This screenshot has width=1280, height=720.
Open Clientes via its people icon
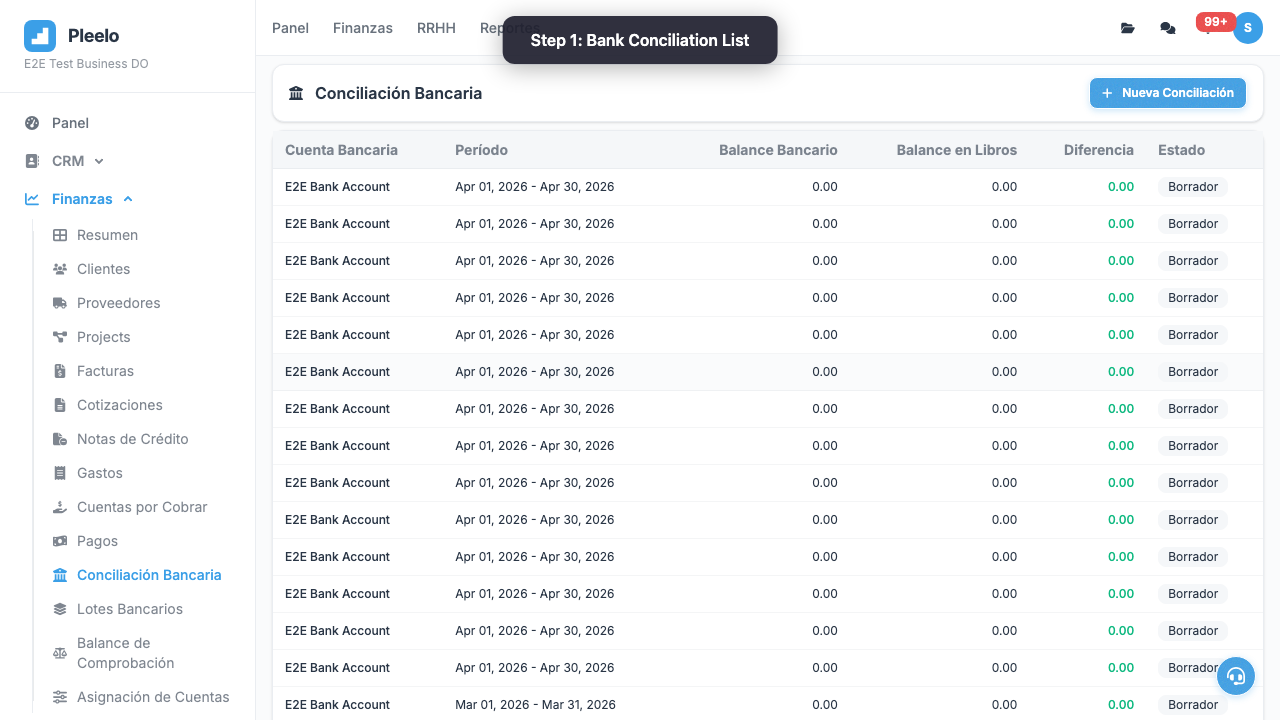tap(60, 269)
